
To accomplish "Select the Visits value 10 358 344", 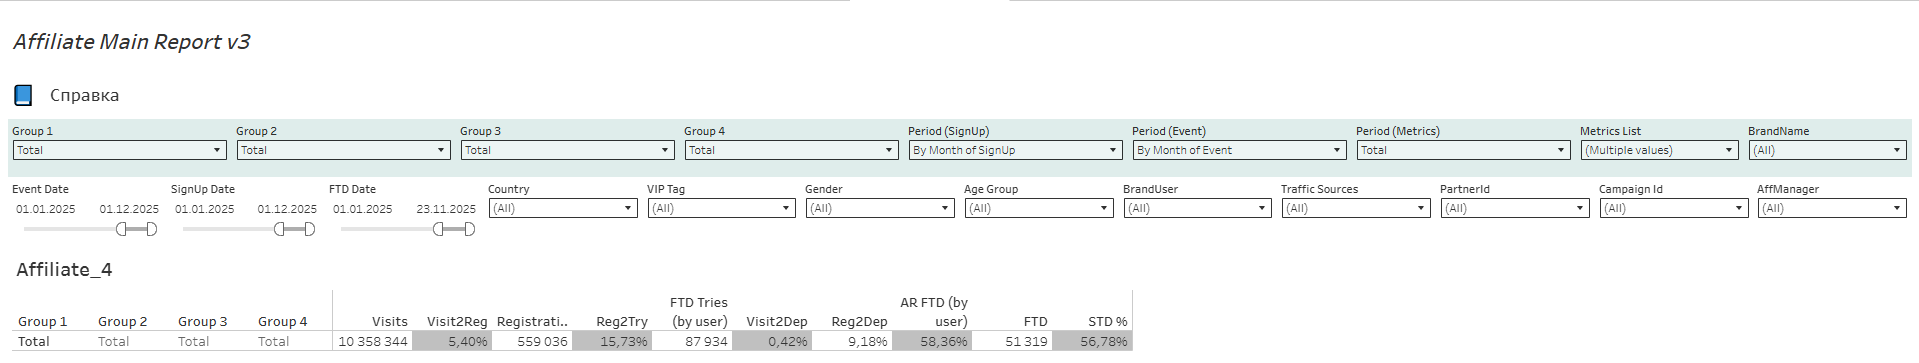I will pos(373,341).
